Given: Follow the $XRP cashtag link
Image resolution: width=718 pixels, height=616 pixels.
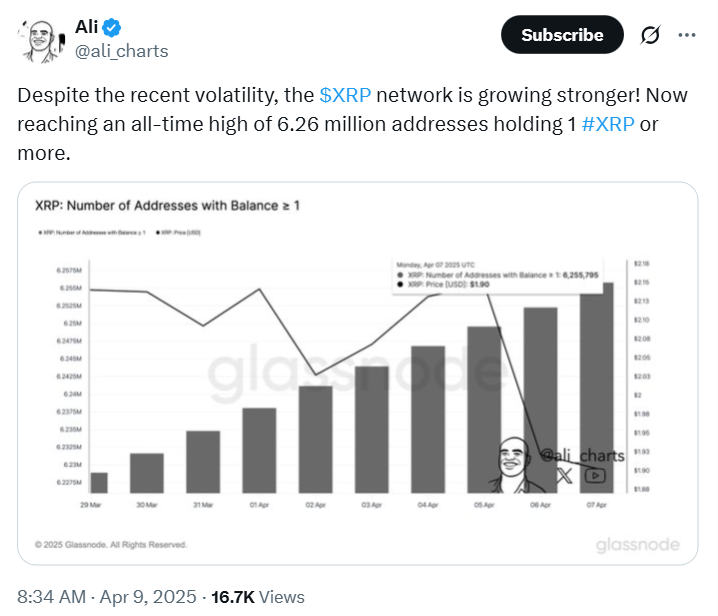Looking at the screenshot, I should (x=344, y=97).
